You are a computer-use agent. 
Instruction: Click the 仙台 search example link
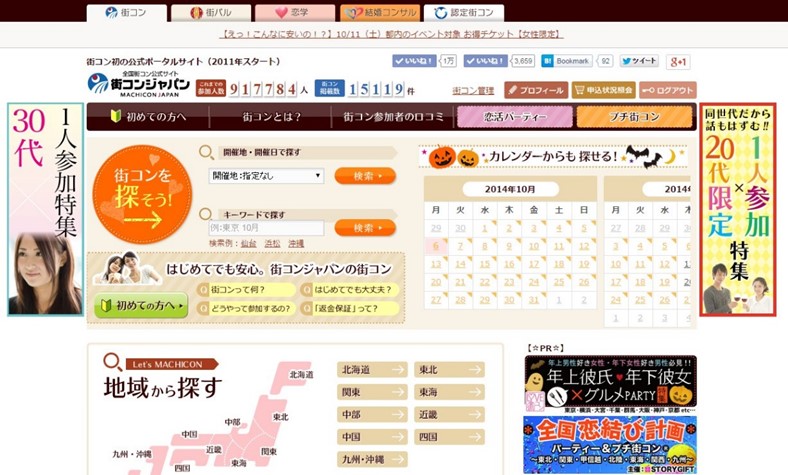click(x=248, y=243)
